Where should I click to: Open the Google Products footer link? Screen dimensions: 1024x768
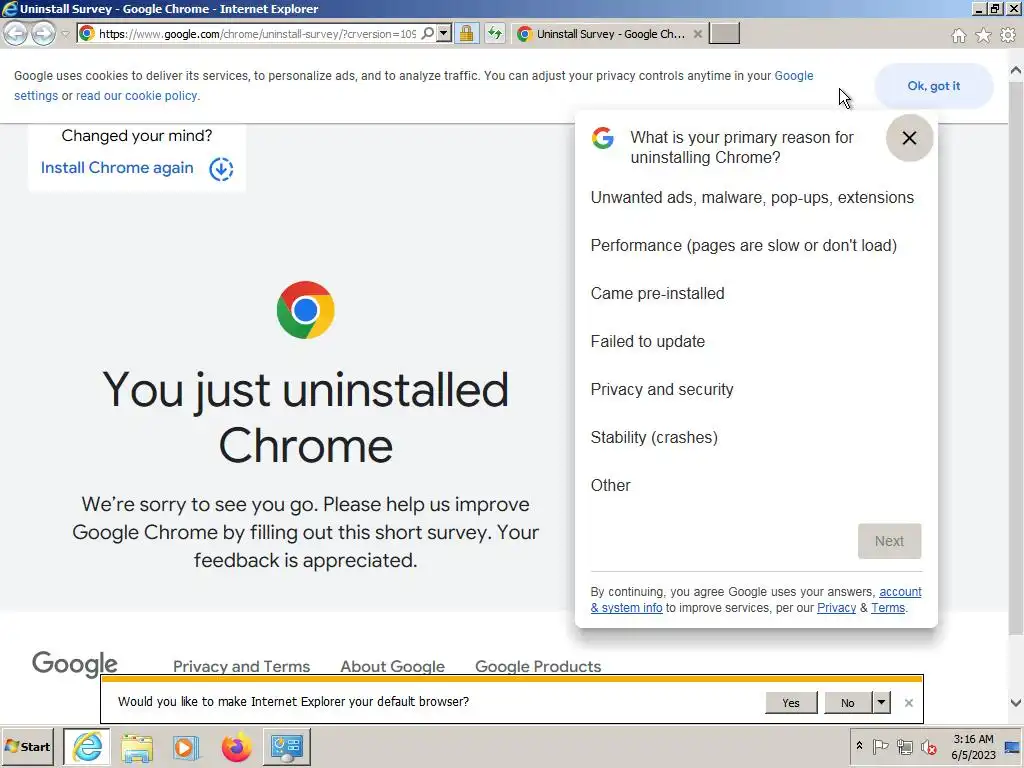(538, 666)
